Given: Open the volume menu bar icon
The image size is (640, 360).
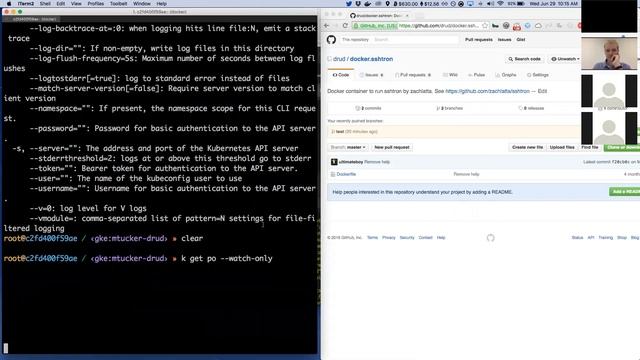Looking at the screenshot, I should coord(490,4).
